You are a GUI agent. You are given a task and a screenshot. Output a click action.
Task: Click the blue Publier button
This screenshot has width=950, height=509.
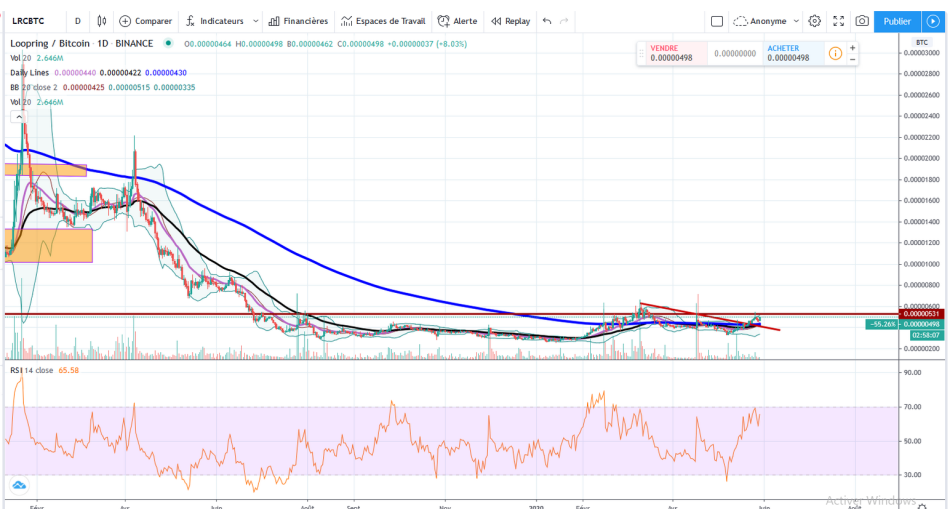[x=897, y=21]
